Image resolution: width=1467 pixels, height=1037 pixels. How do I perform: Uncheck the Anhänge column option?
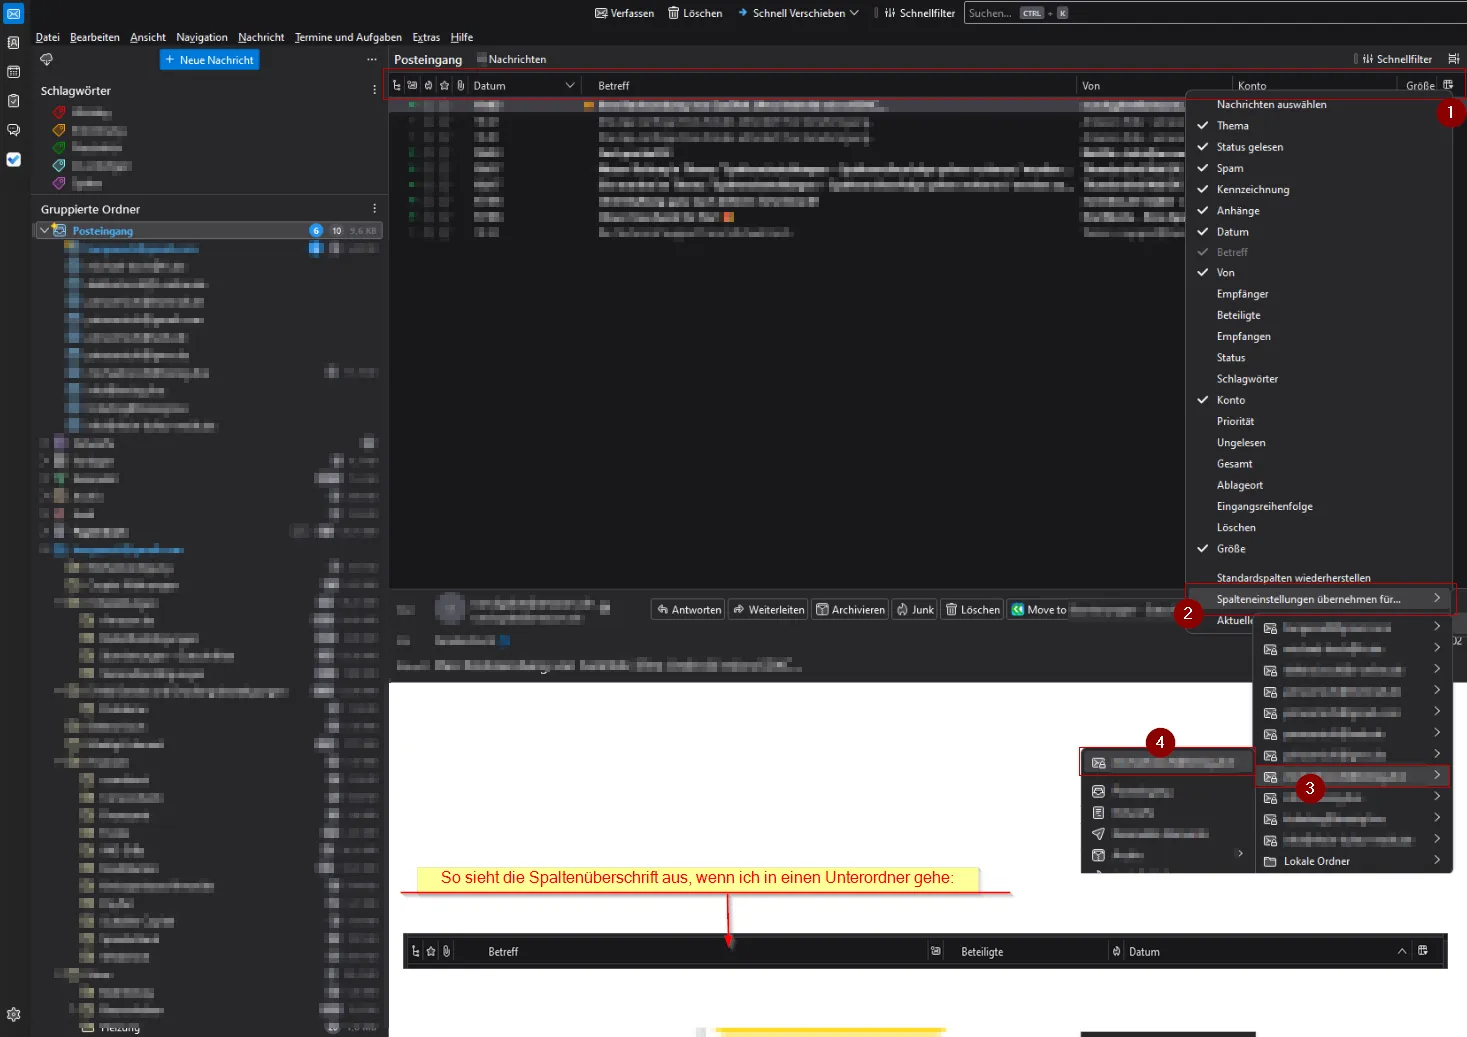tap(1237, 210)
